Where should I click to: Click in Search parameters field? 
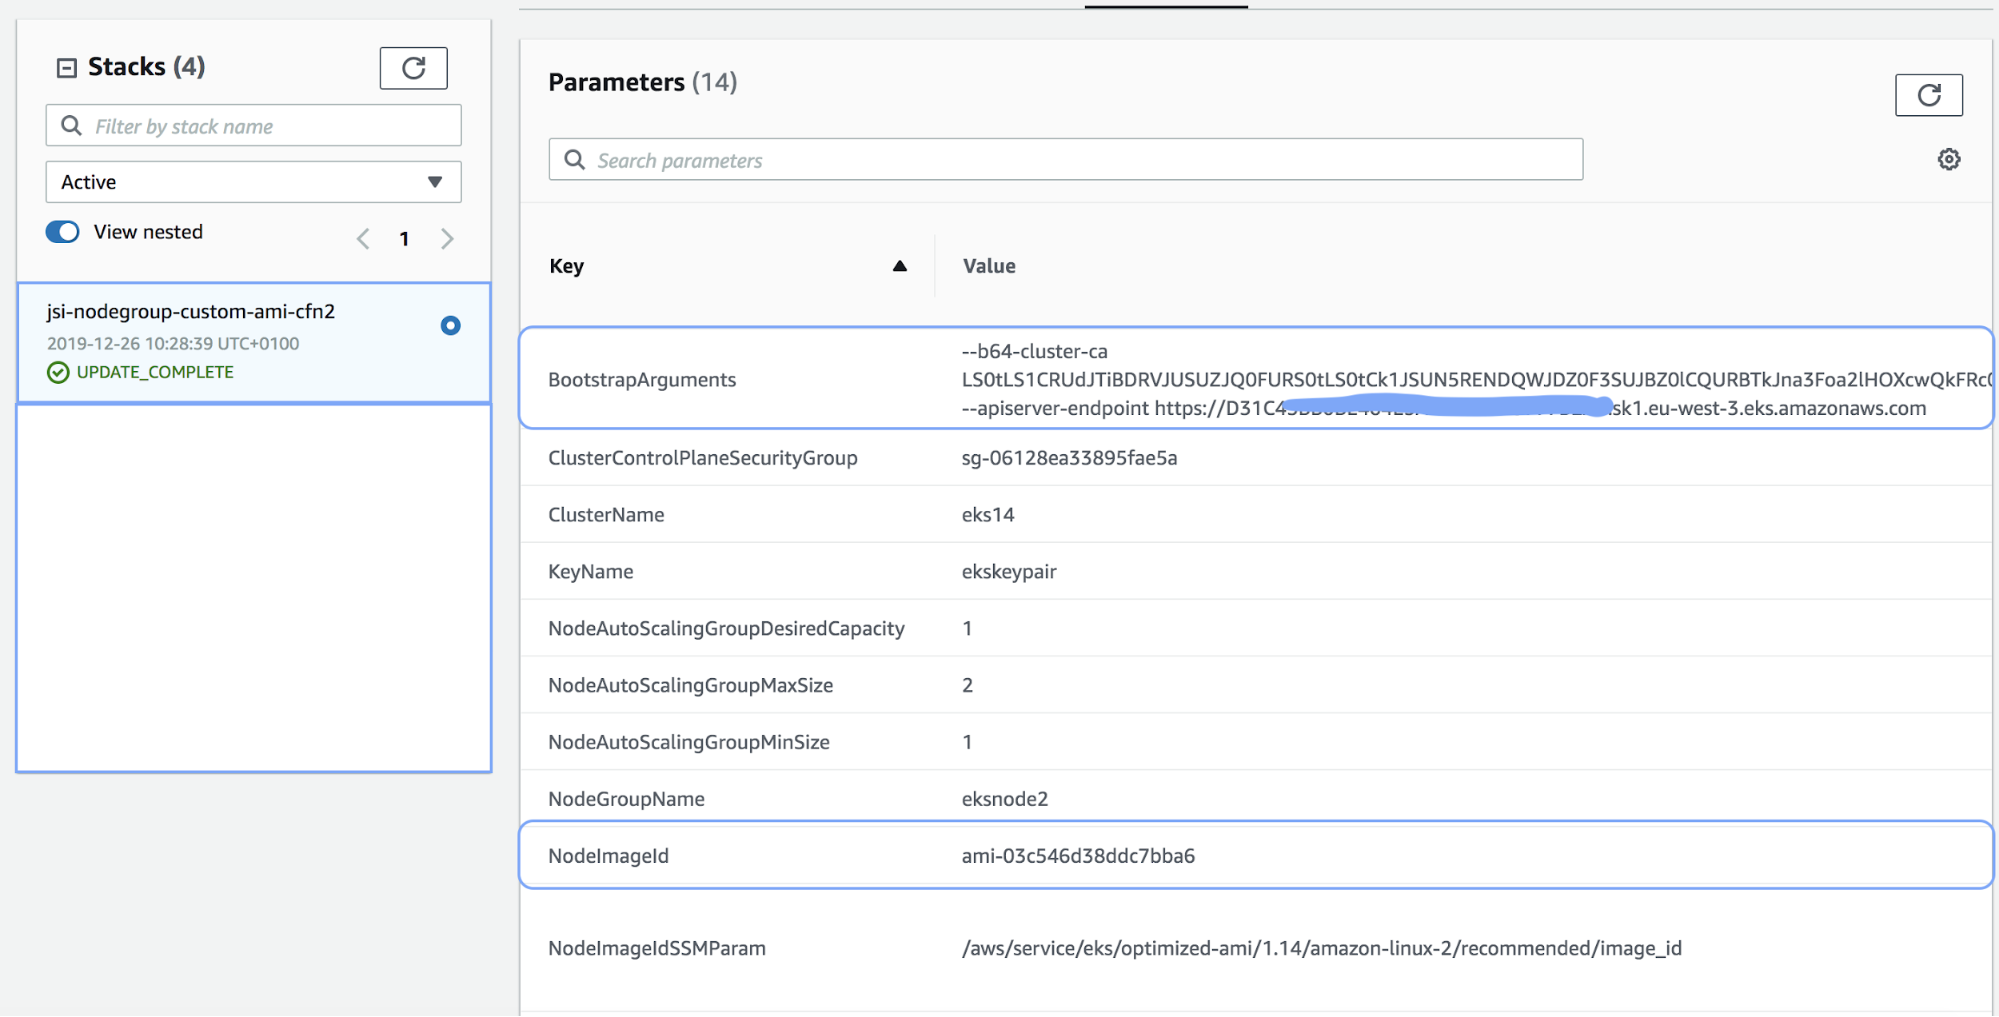[x=1080, y=160]
